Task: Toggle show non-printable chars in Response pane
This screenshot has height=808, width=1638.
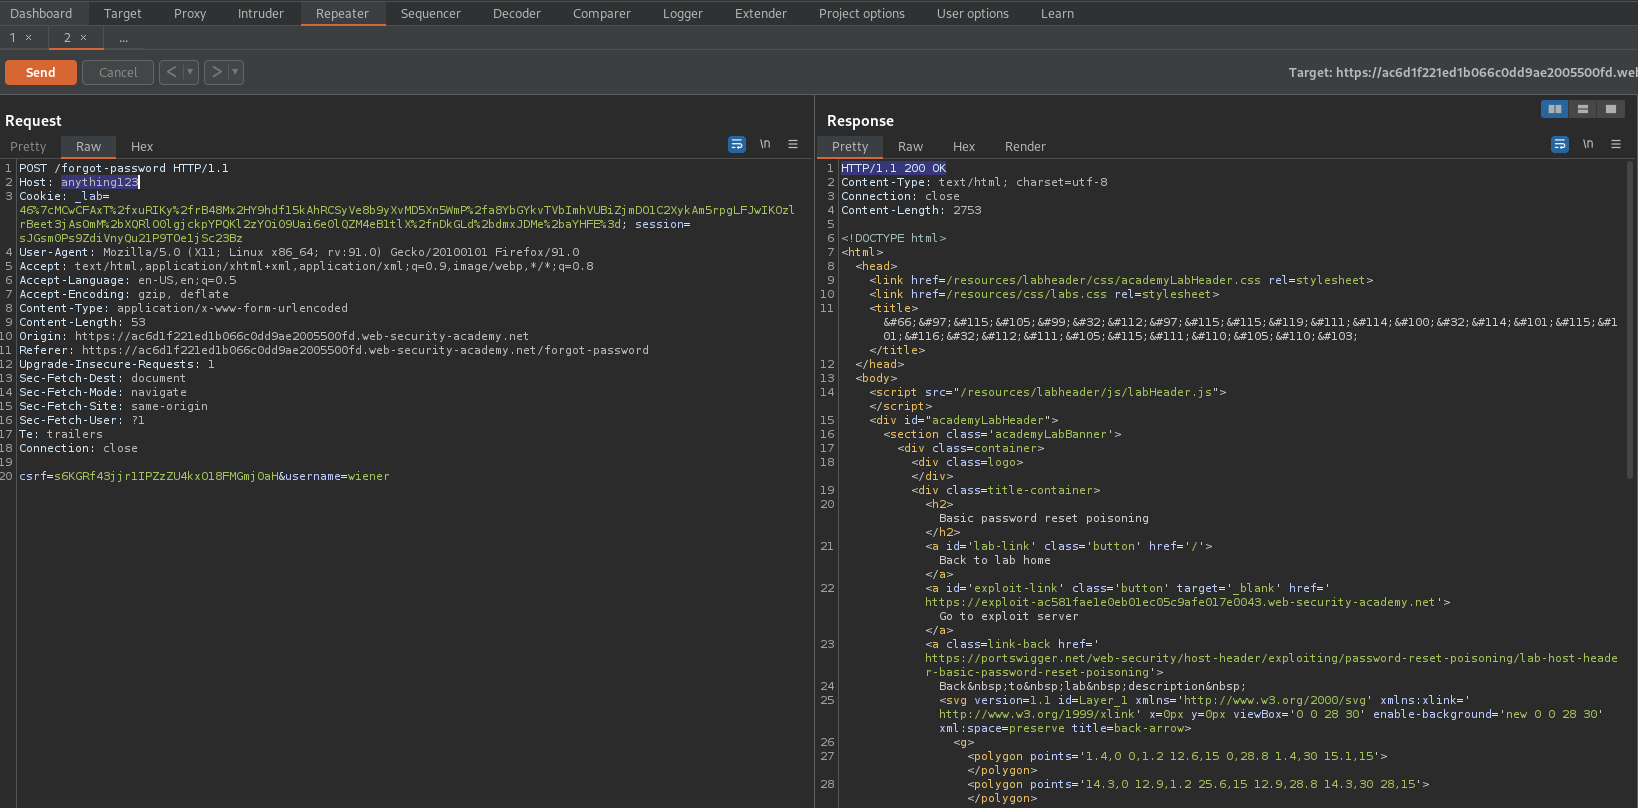Action: 1588,144
